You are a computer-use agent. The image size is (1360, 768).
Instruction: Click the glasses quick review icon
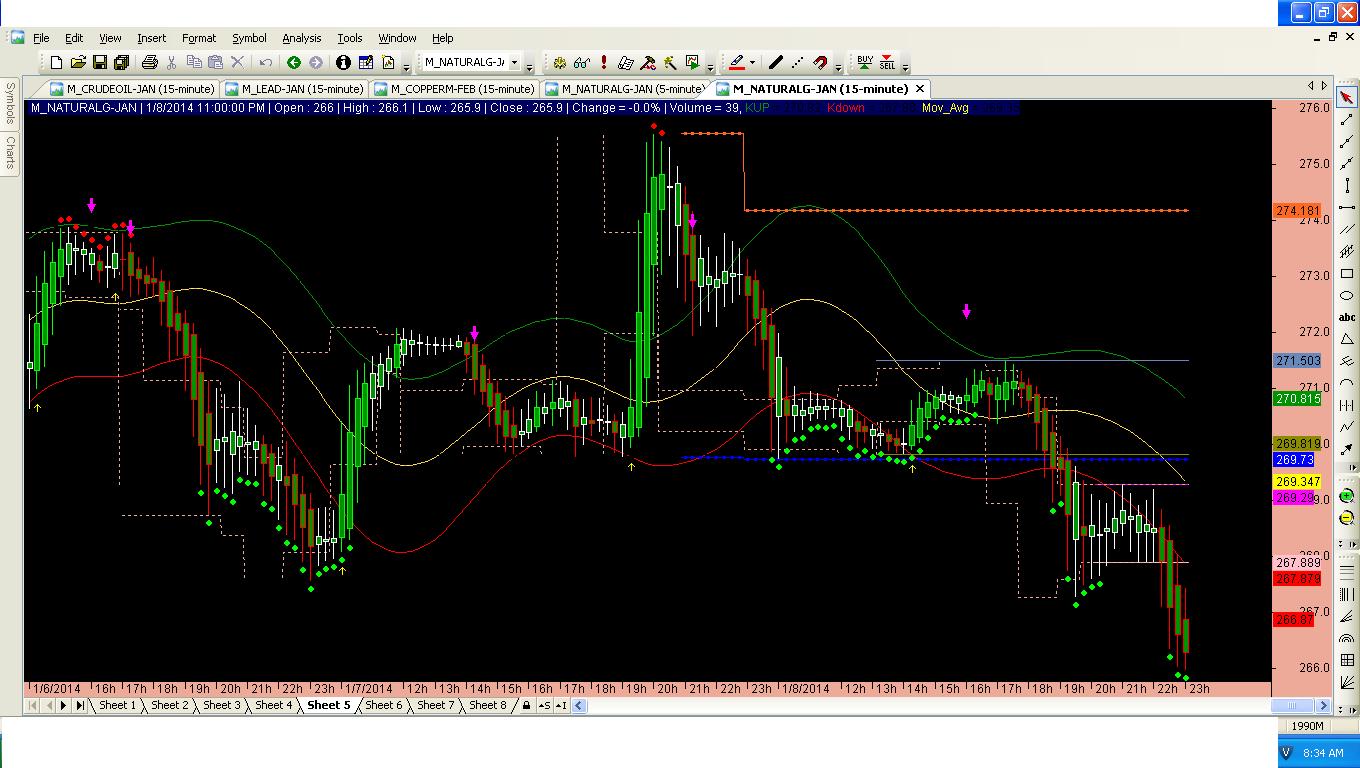click(582, 63)
